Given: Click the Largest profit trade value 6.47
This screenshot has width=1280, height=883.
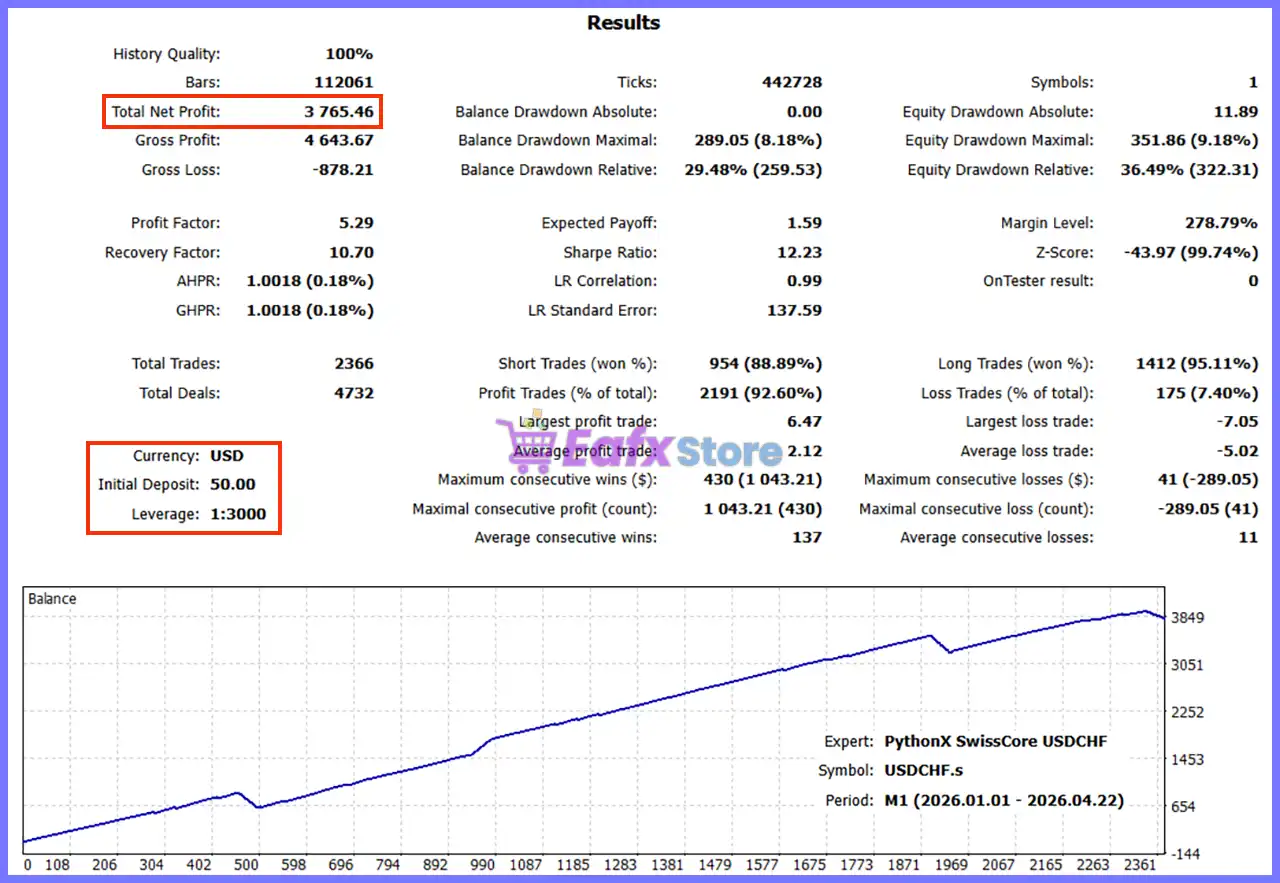Looking at the screenshot, I should point(806,422).
